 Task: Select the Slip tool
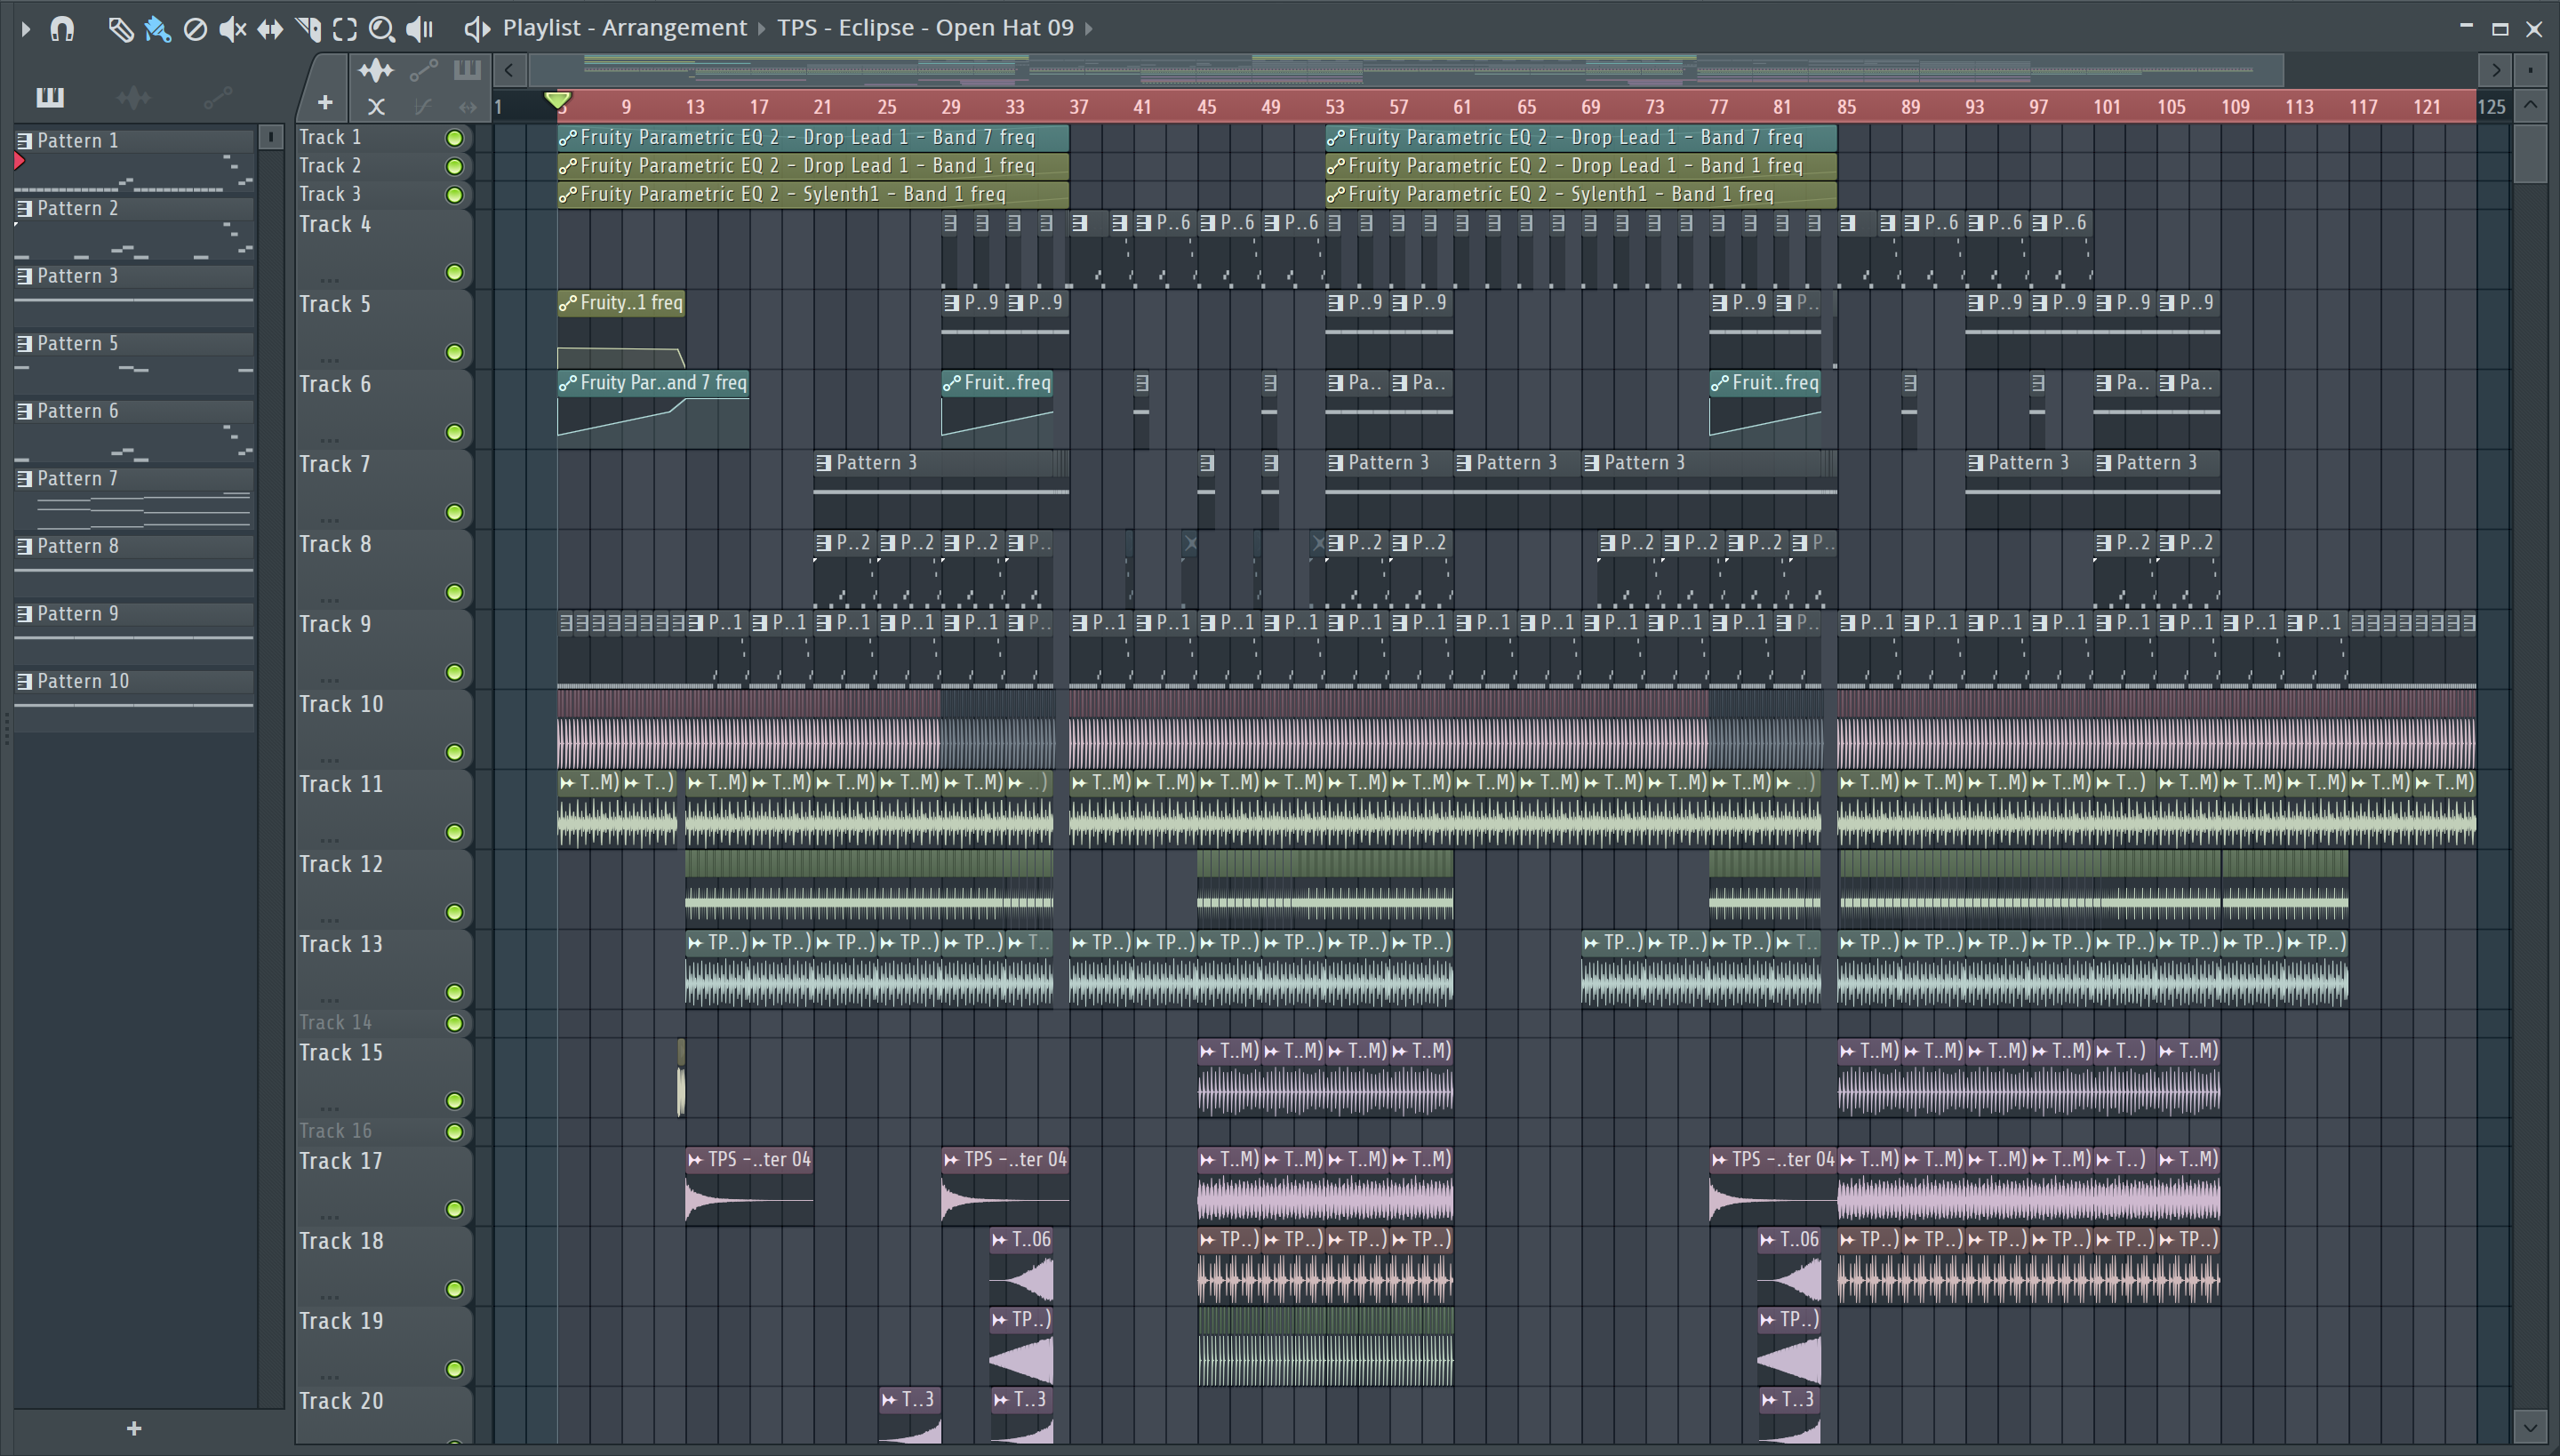270,29
